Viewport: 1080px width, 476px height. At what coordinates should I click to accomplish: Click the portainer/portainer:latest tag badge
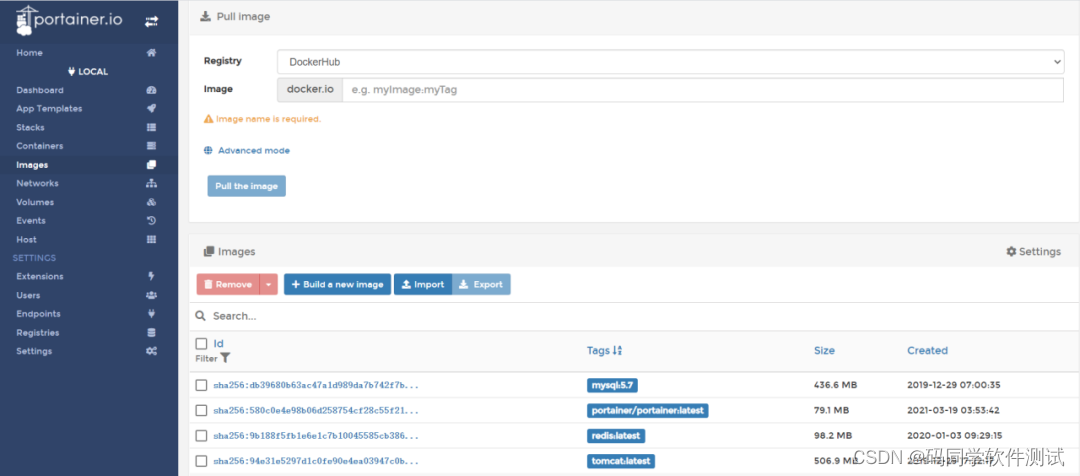647,411
